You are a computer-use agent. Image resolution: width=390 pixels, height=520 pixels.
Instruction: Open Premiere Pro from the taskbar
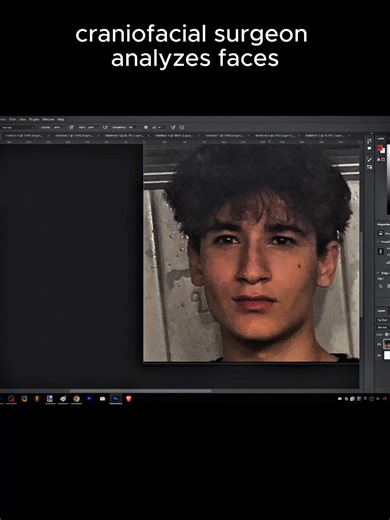(89, 399)
